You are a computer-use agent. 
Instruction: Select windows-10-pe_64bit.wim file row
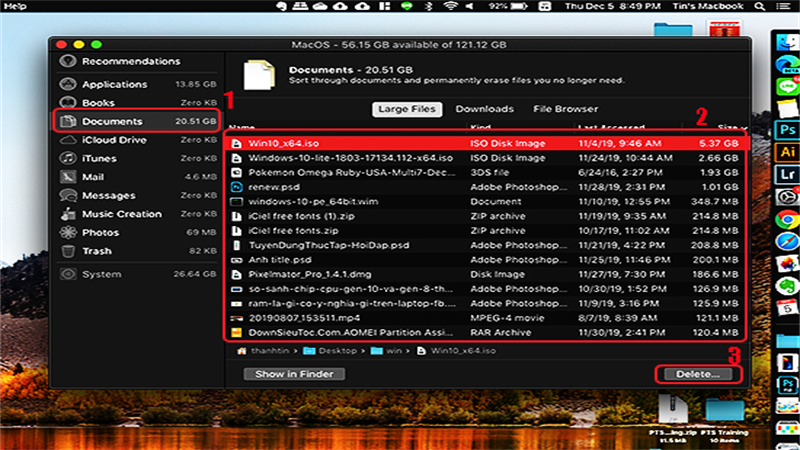click(x=485, y=202)
